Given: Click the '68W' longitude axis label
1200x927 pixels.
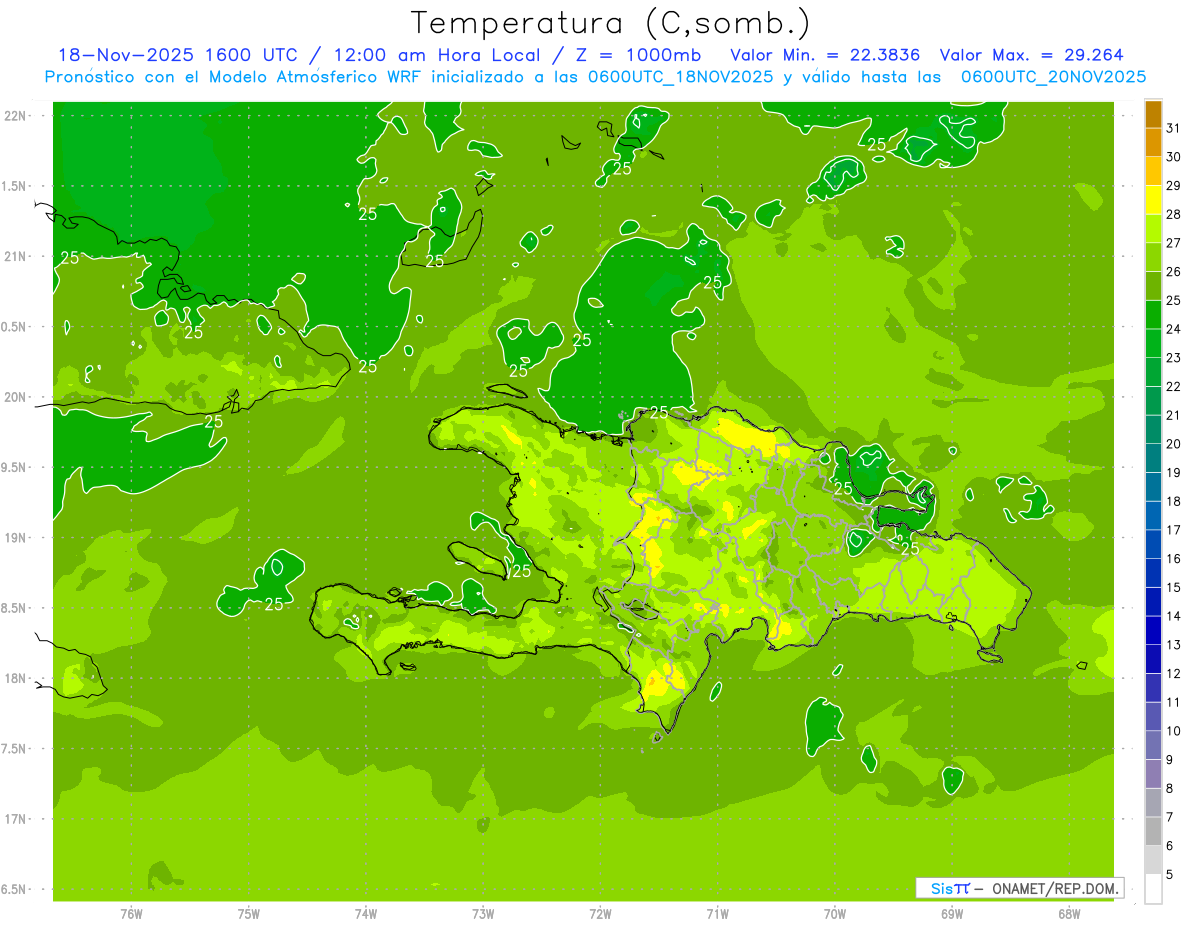Looking at the screenshot, I should (1069, 913).
